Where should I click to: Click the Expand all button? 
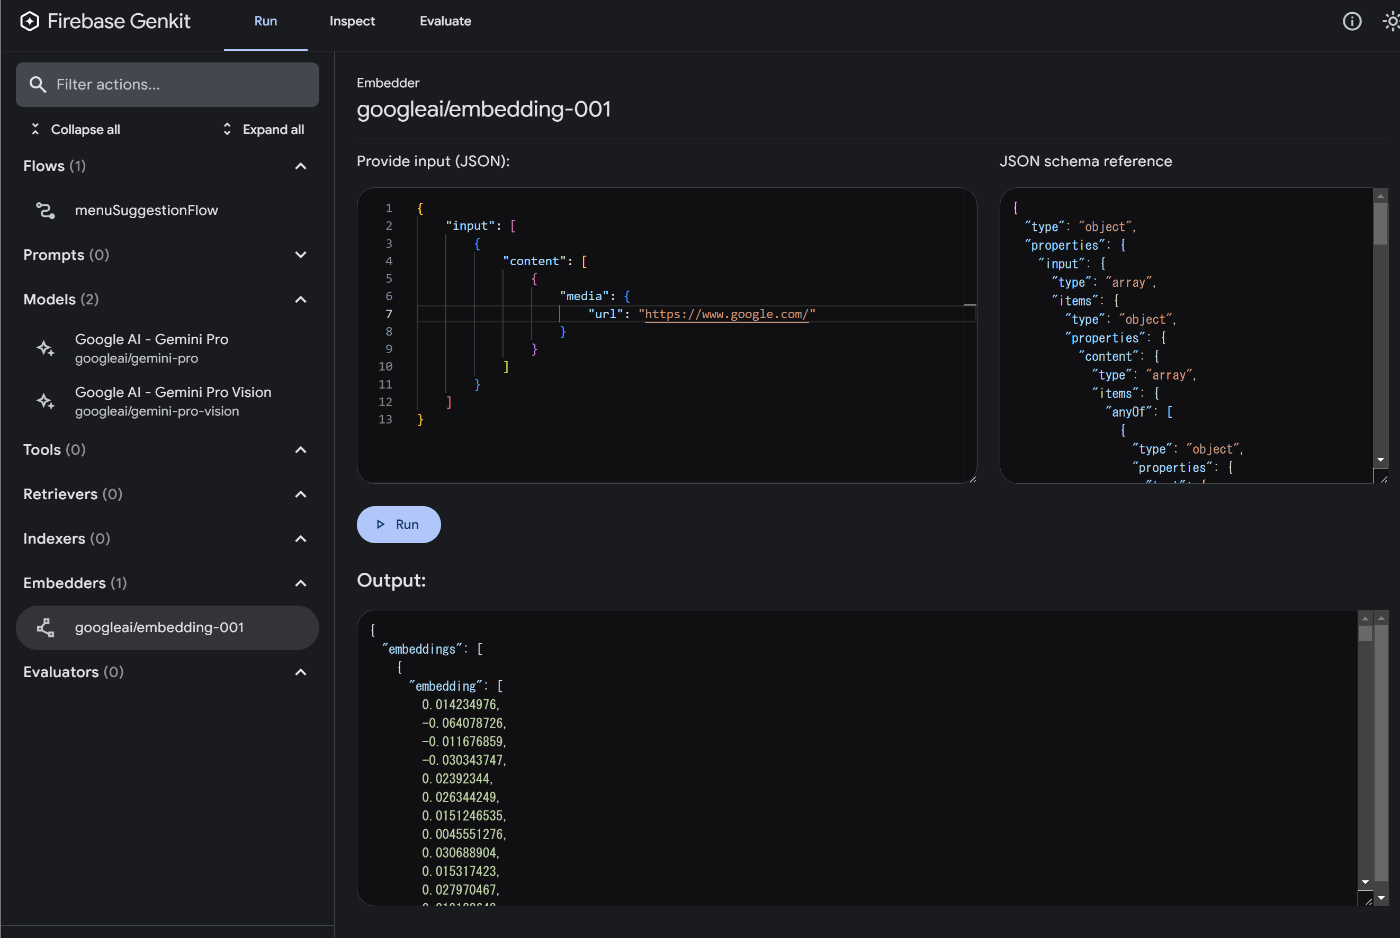(264, 129)
